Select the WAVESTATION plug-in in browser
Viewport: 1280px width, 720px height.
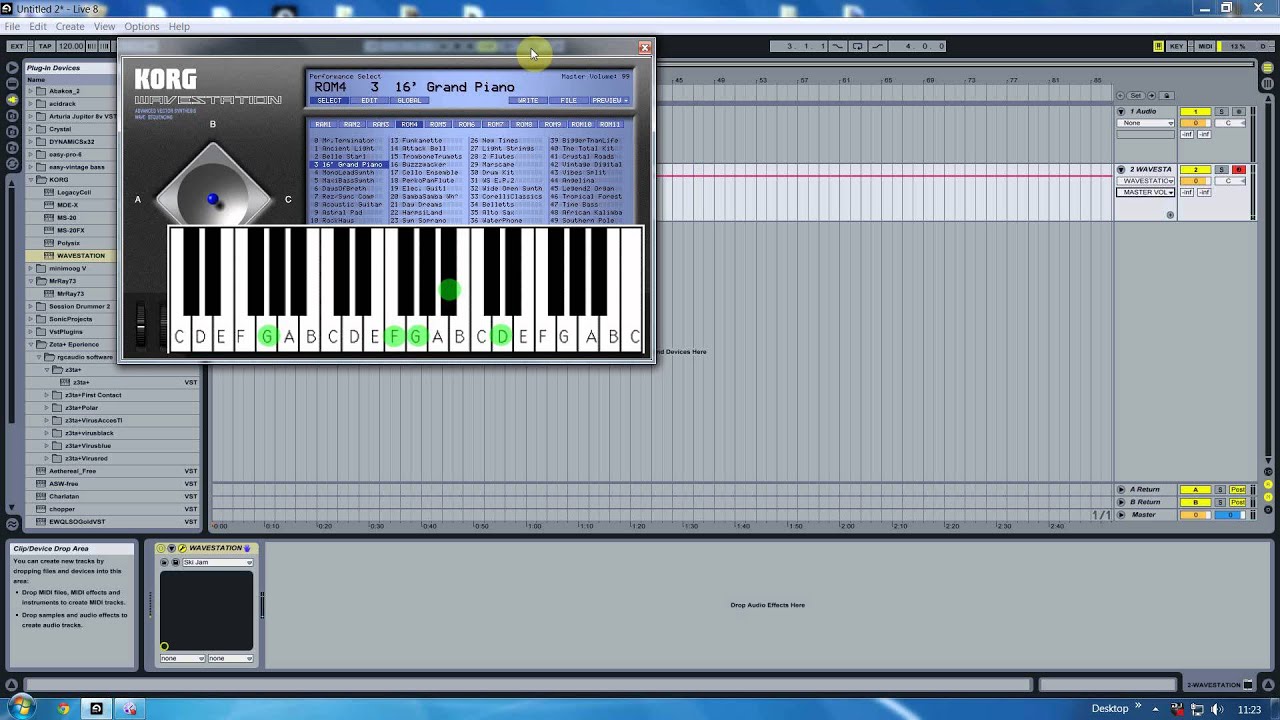[80, 256]
